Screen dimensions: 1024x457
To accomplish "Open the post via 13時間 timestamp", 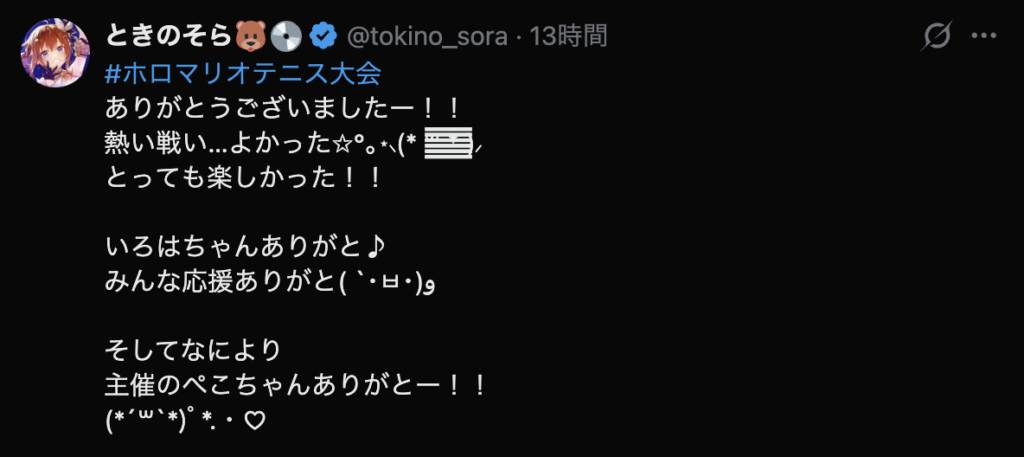I will (x=568, y=38).
